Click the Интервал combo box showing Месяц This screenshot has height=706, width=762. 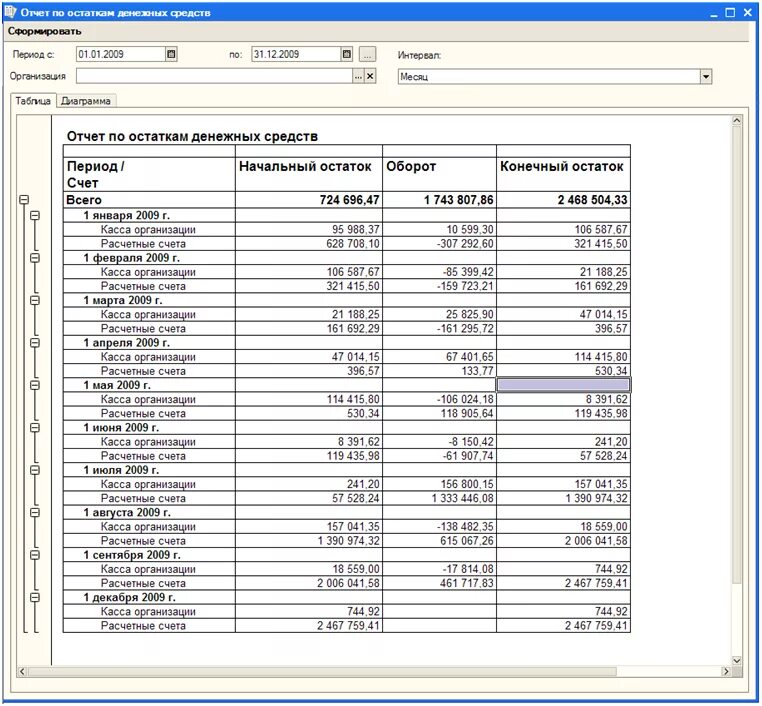pos(549,76)
